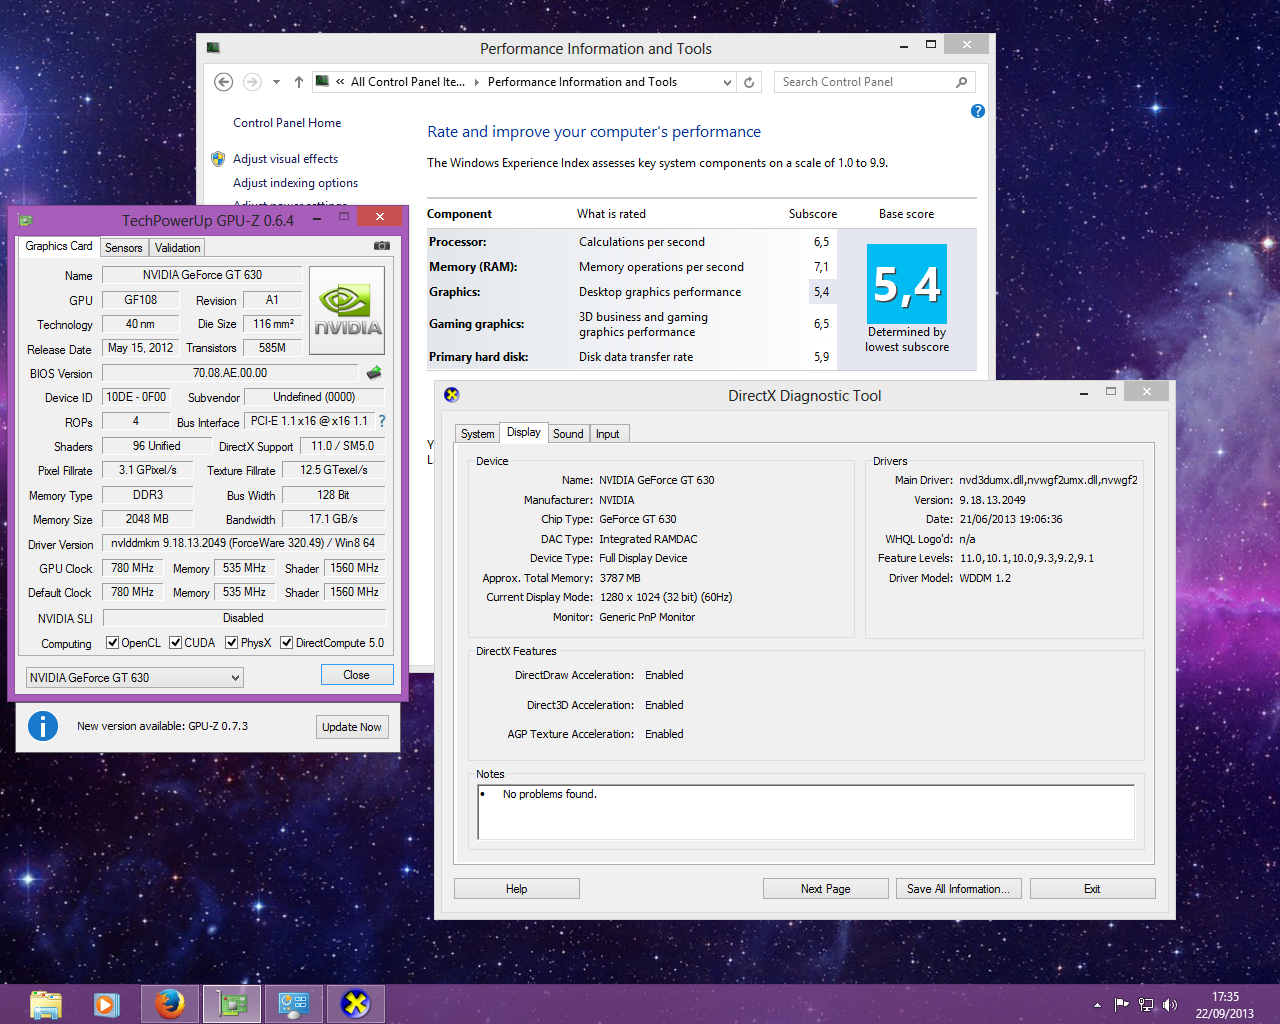Open media player taskbar icon
This screenshot has width=1280, height=1024.
[x=107, y=1004]
